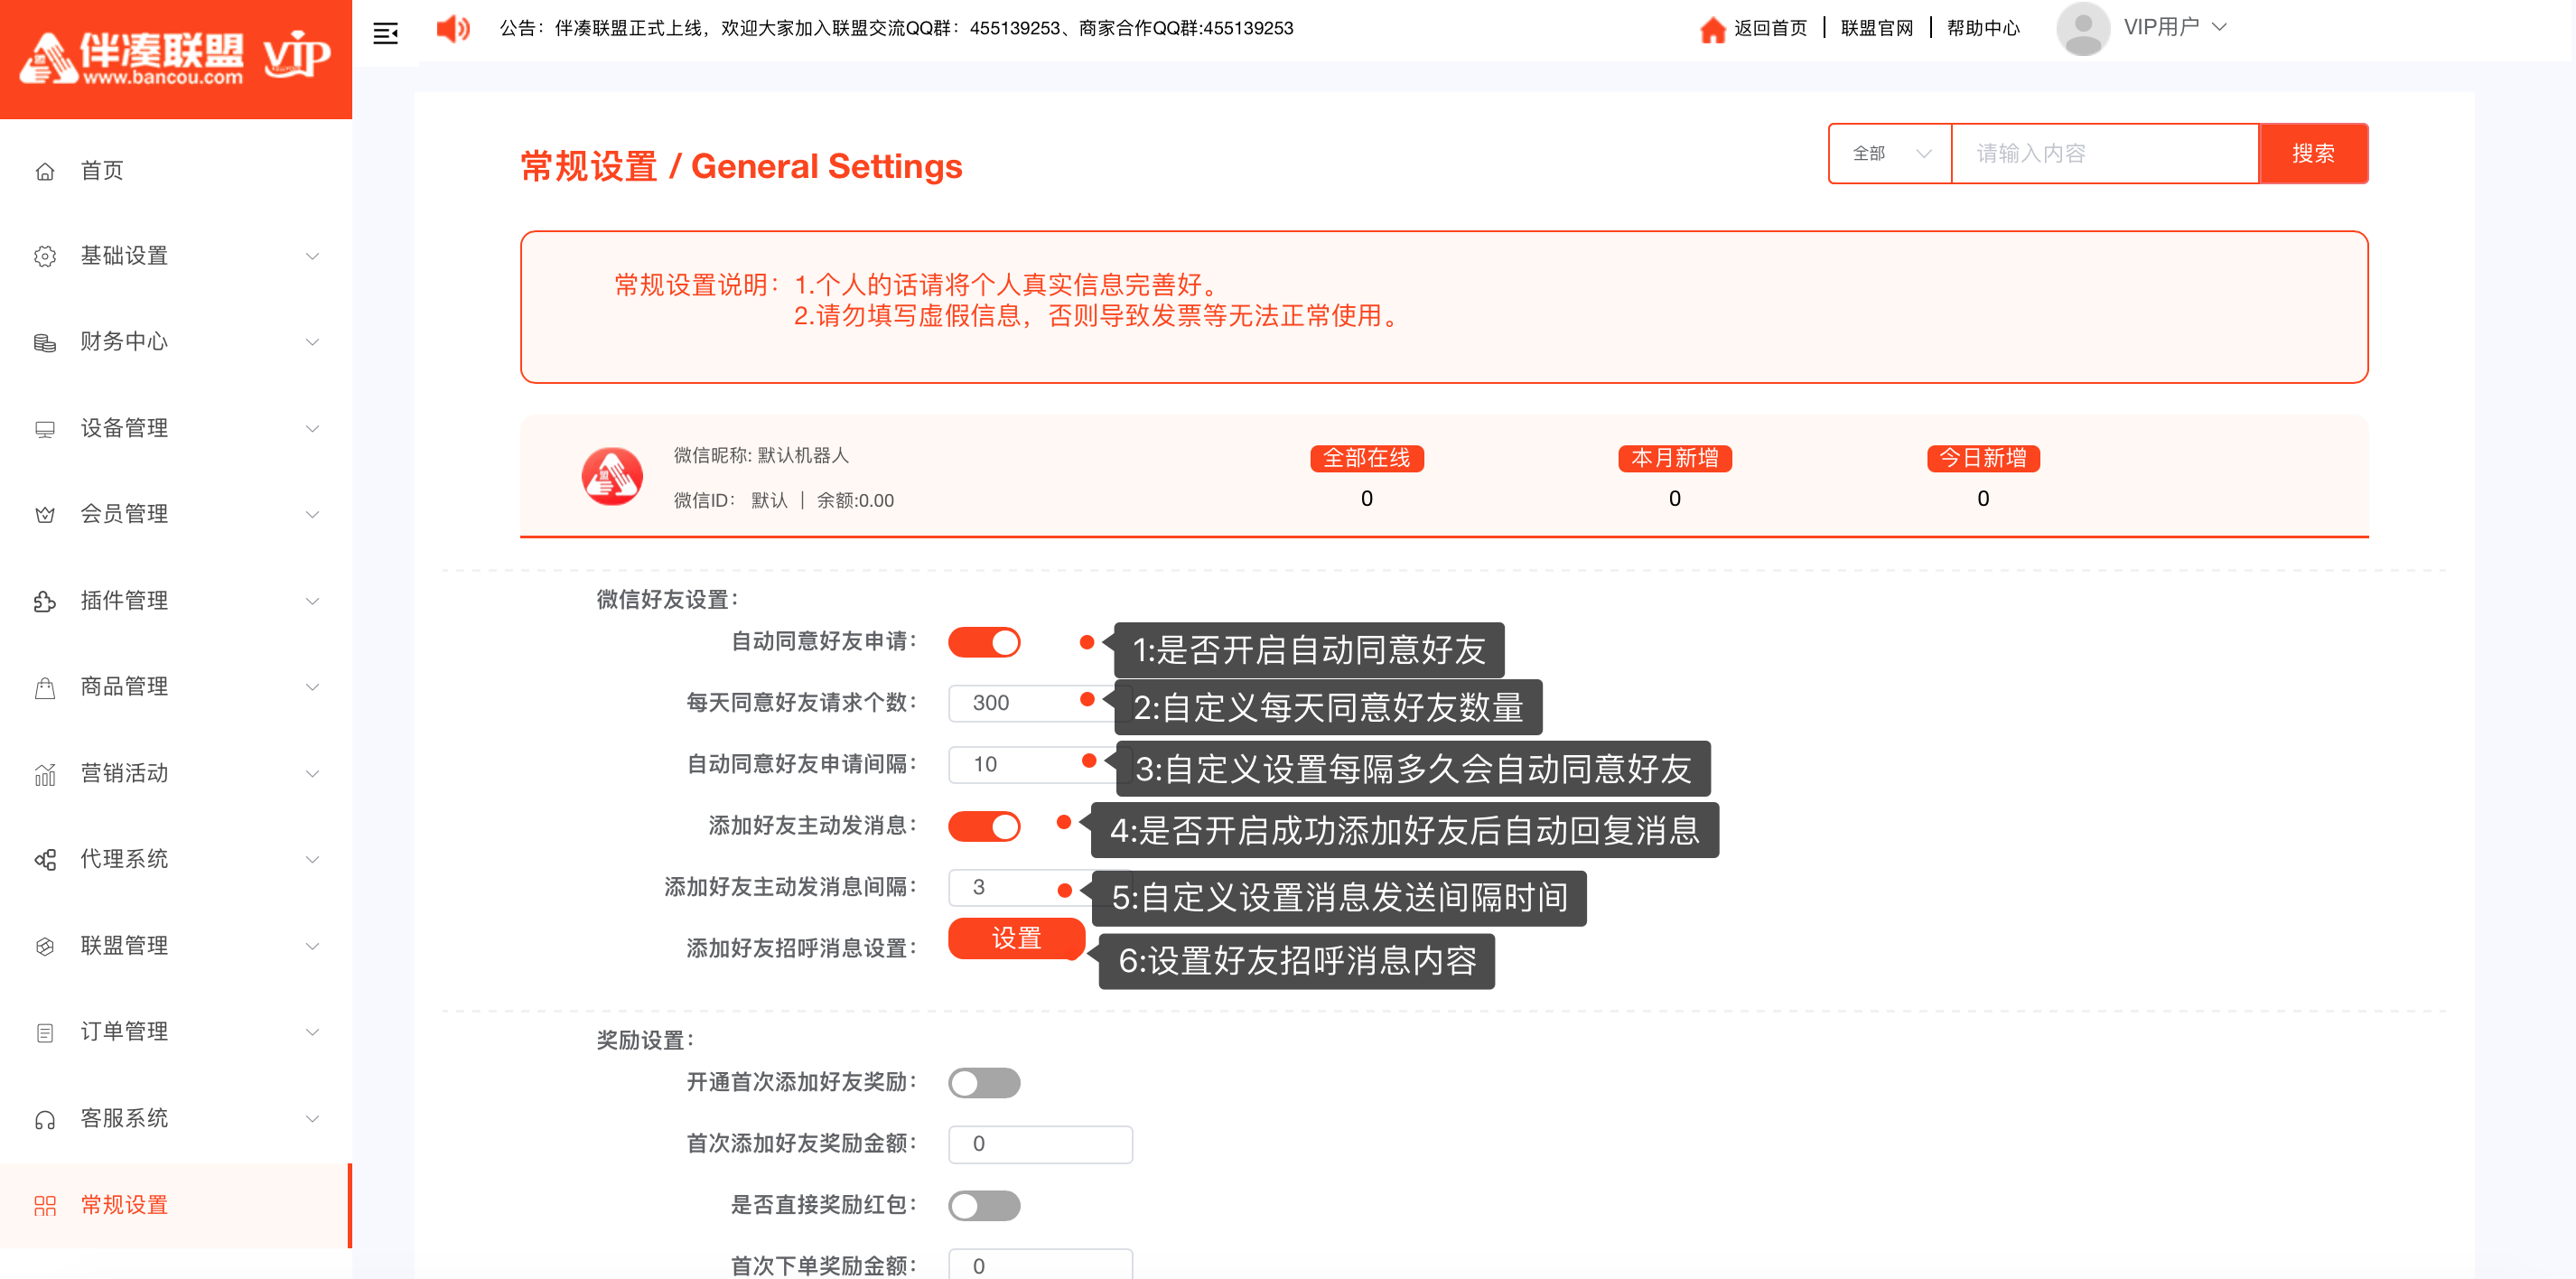Viewport: 2576px width, 1279px height.
Task: Click the 设置 greeting message button
Action: (1016, 938)
